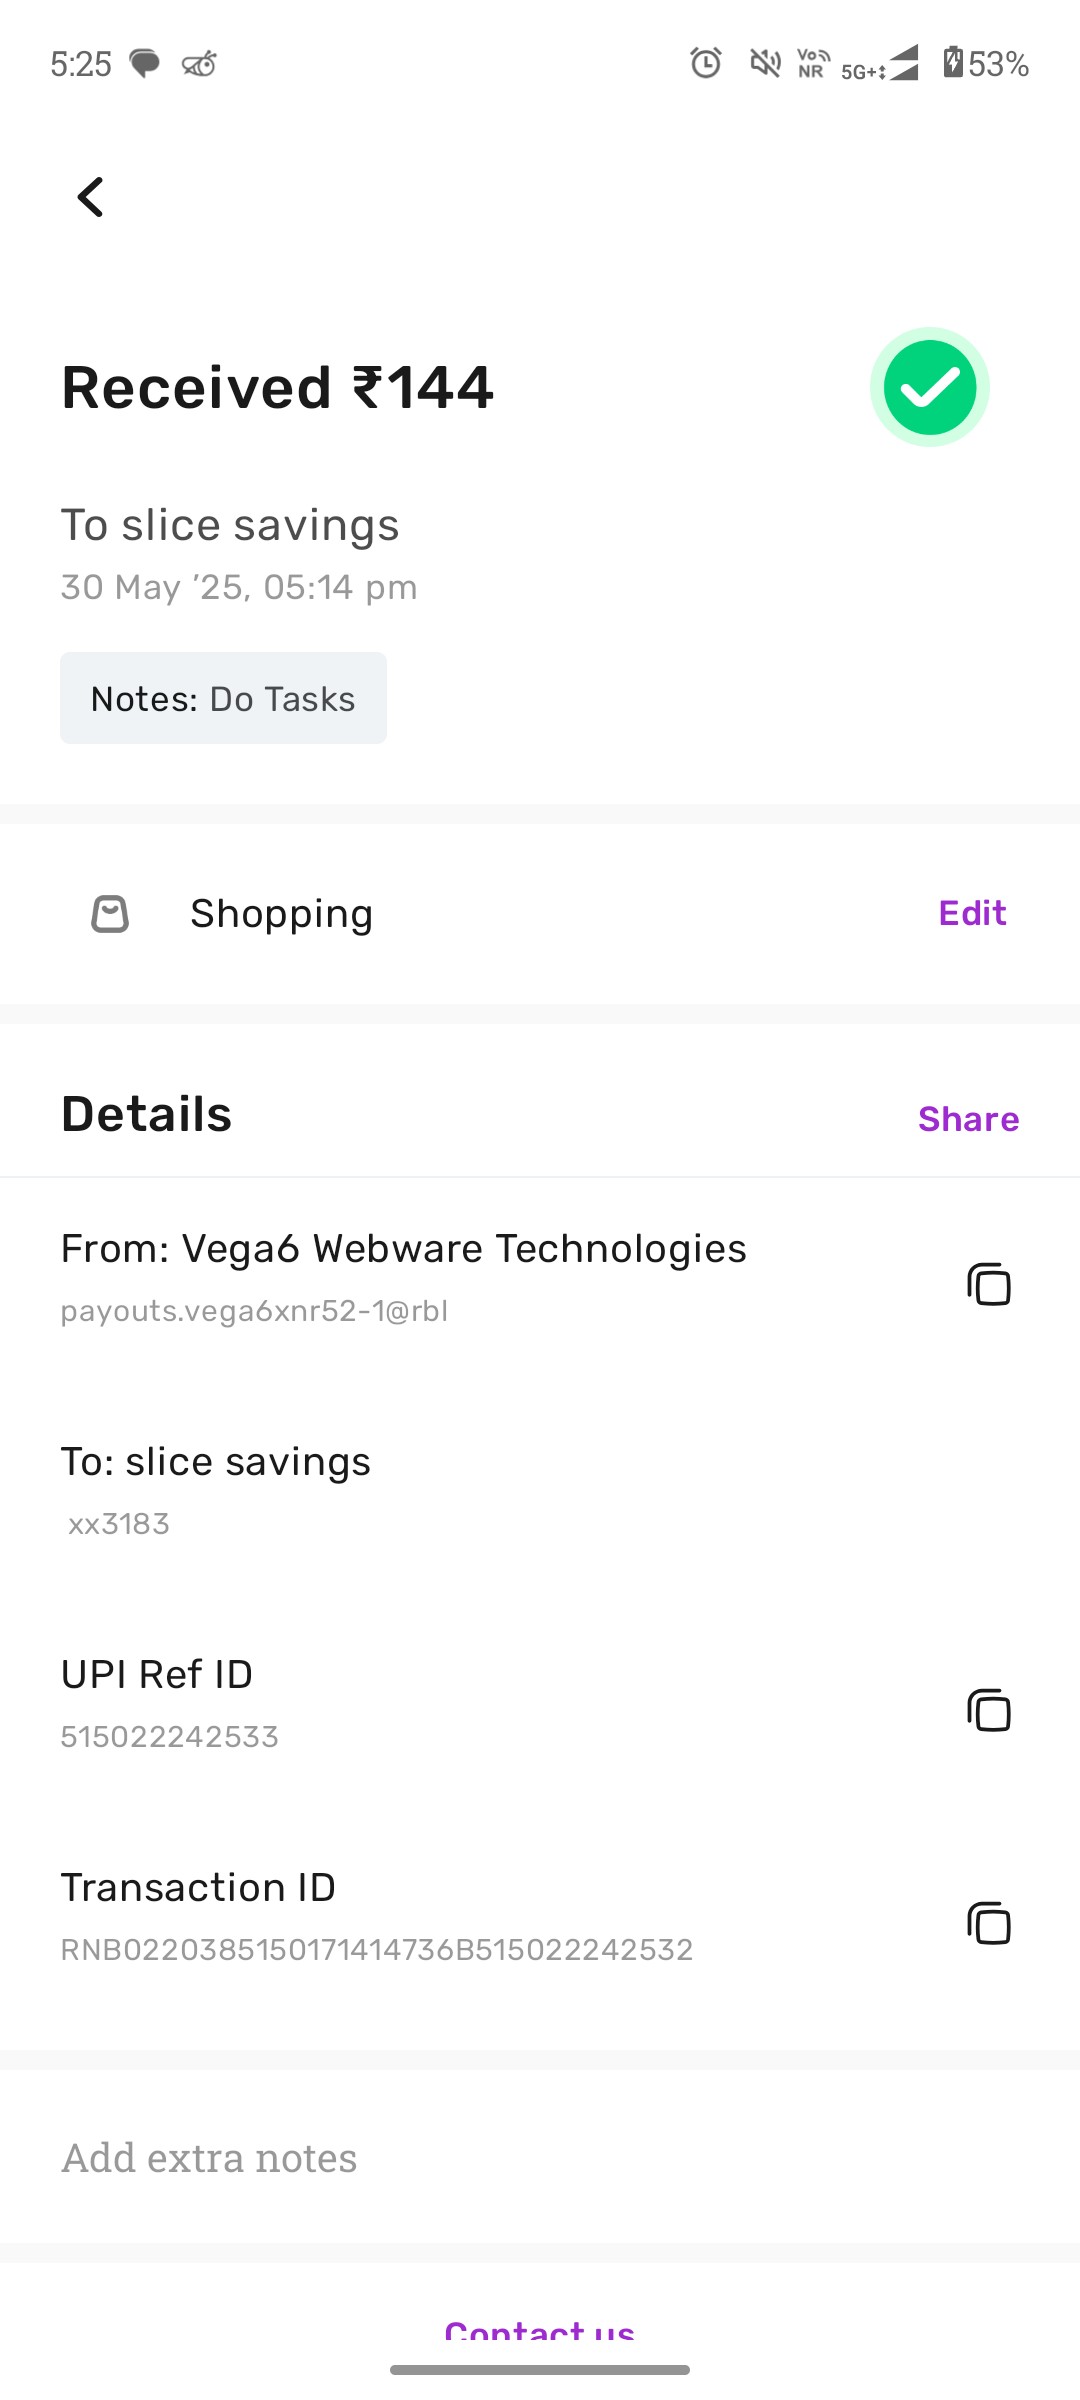1080x2400 pixels.
Task: Tap the Received ₹144 heading
Action: point(278,388)
